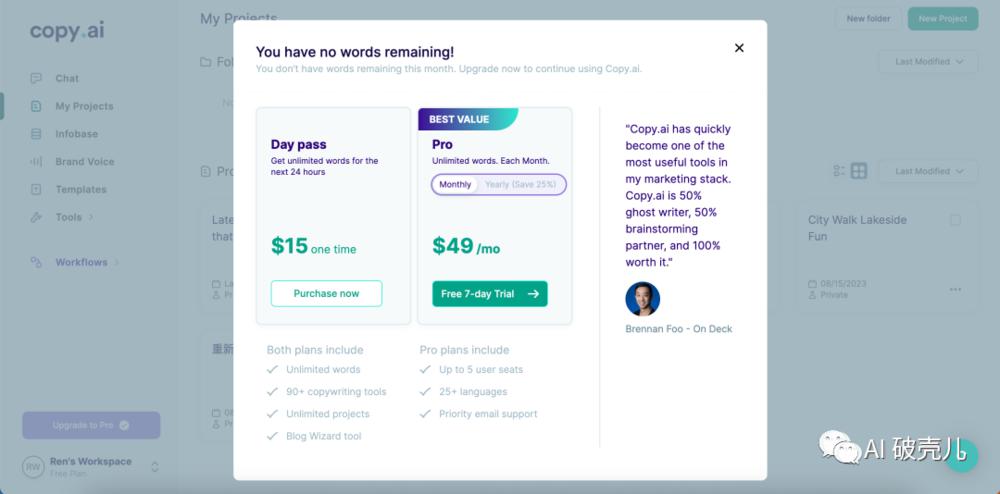This screenshot has height=494, width=1000.
Task: Click the Chat icon in sidebar
Action: [x=36, y=78]
